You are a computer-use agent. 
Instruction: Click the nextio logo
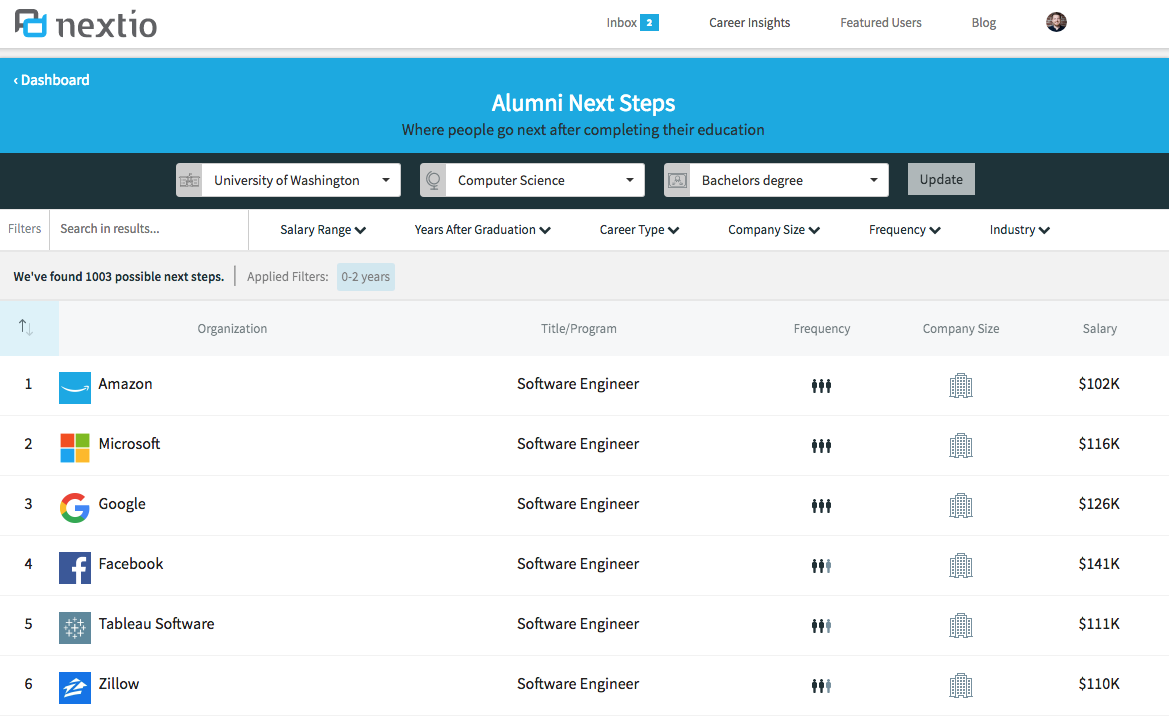86,24
